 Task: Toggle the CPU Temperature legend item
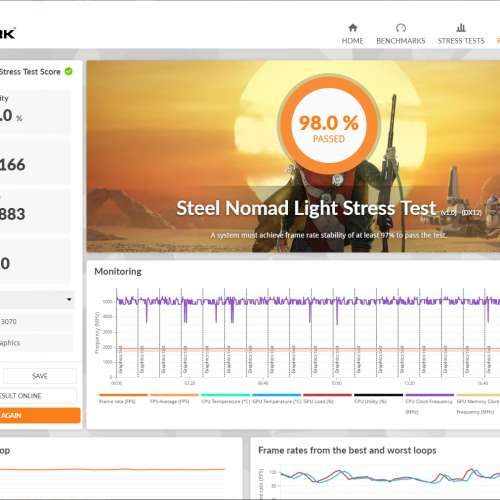225,399
